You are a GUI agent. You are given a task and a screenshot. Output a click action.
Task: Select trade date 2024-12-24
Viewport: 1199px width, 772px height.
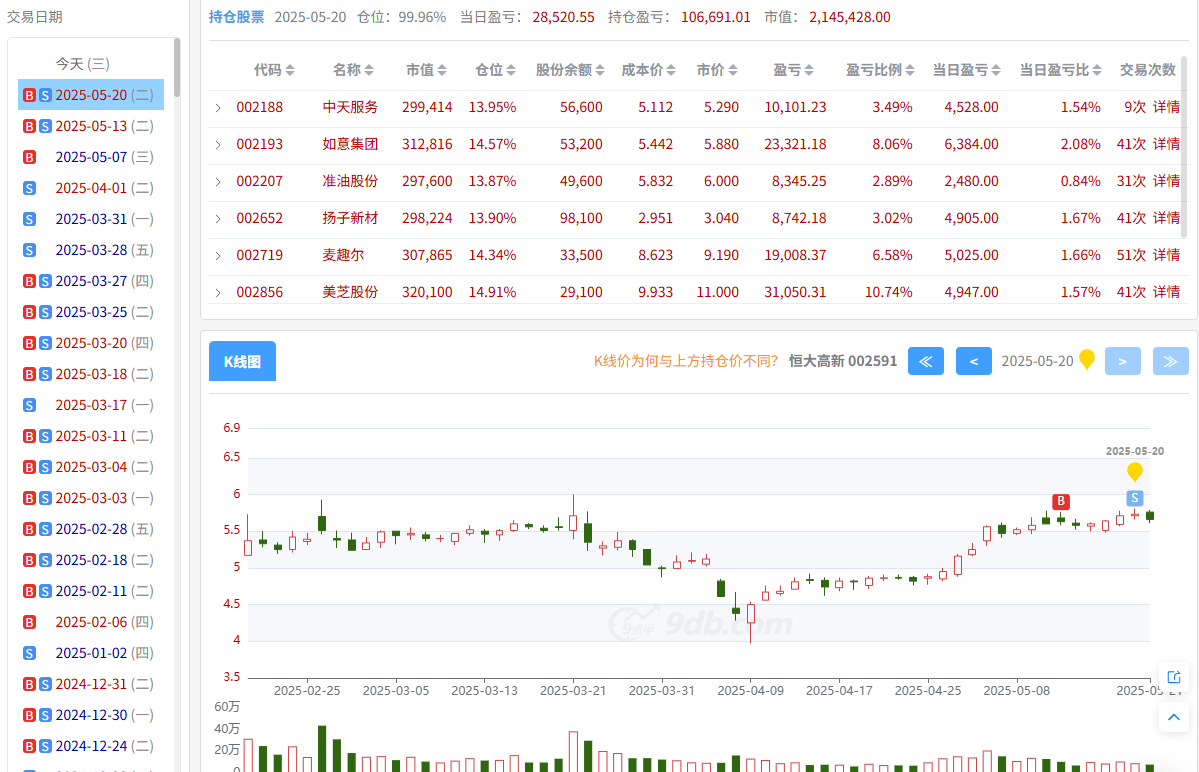coord(91,747)
